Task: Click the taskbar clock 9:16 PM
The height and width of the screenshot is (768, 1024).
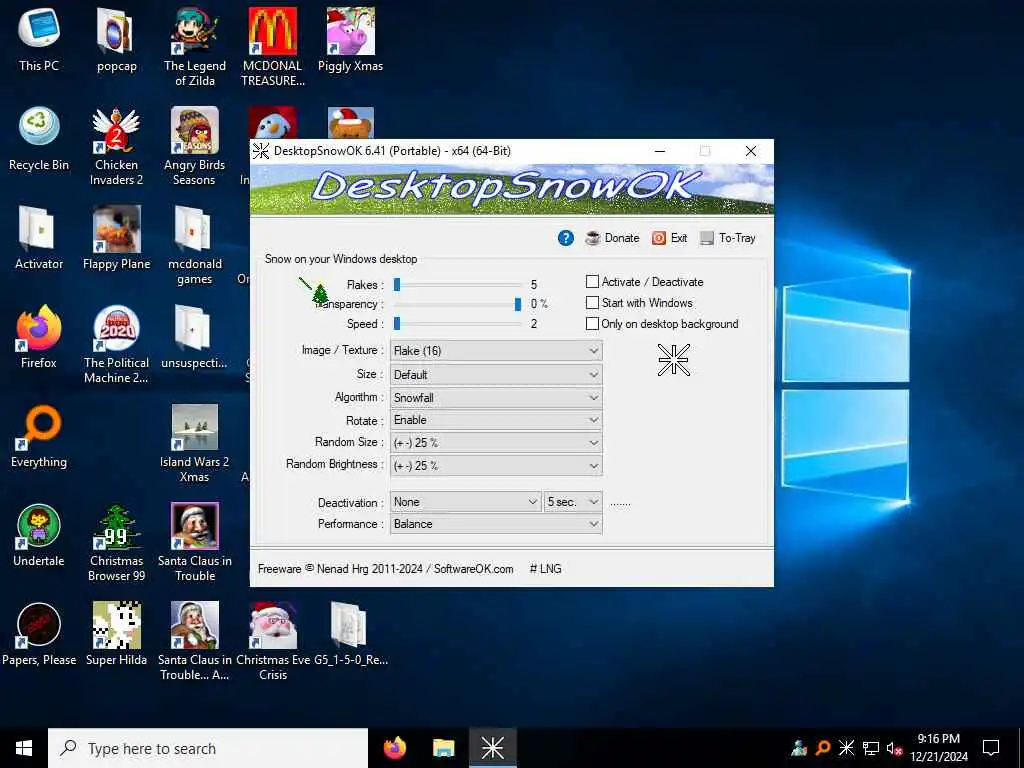Action: pos(938,748)
